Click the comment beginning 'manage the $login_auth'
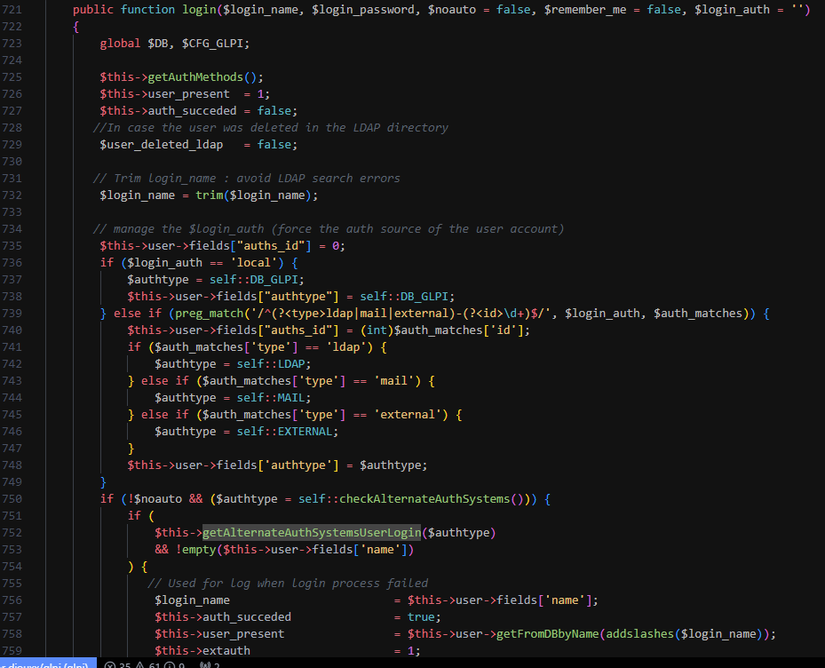The image size is (825, 668). [x=338, y=229]
